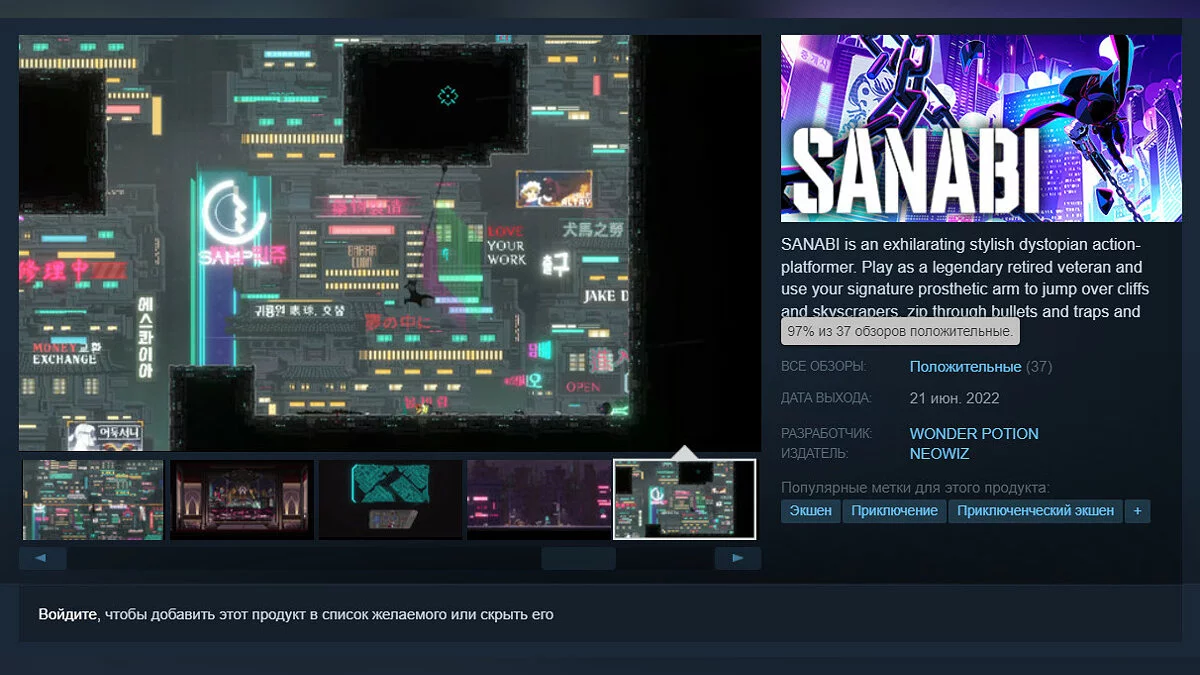Viewport: 1200px width, 675px height.
Task: Select the highlighted fifth thumbnail
Action: click(685, 500)
